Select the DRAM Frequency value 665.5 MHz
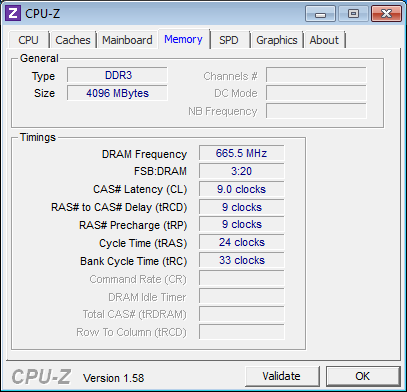The image size is (407, 392). tap(242, 153)
